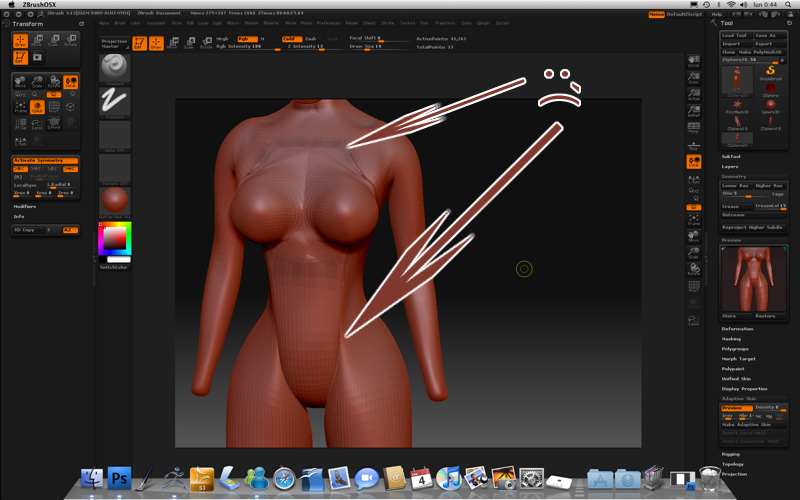Click the Zoom icon on right shelf
Viewport: 800px width, 500px height.
point(693,78)
